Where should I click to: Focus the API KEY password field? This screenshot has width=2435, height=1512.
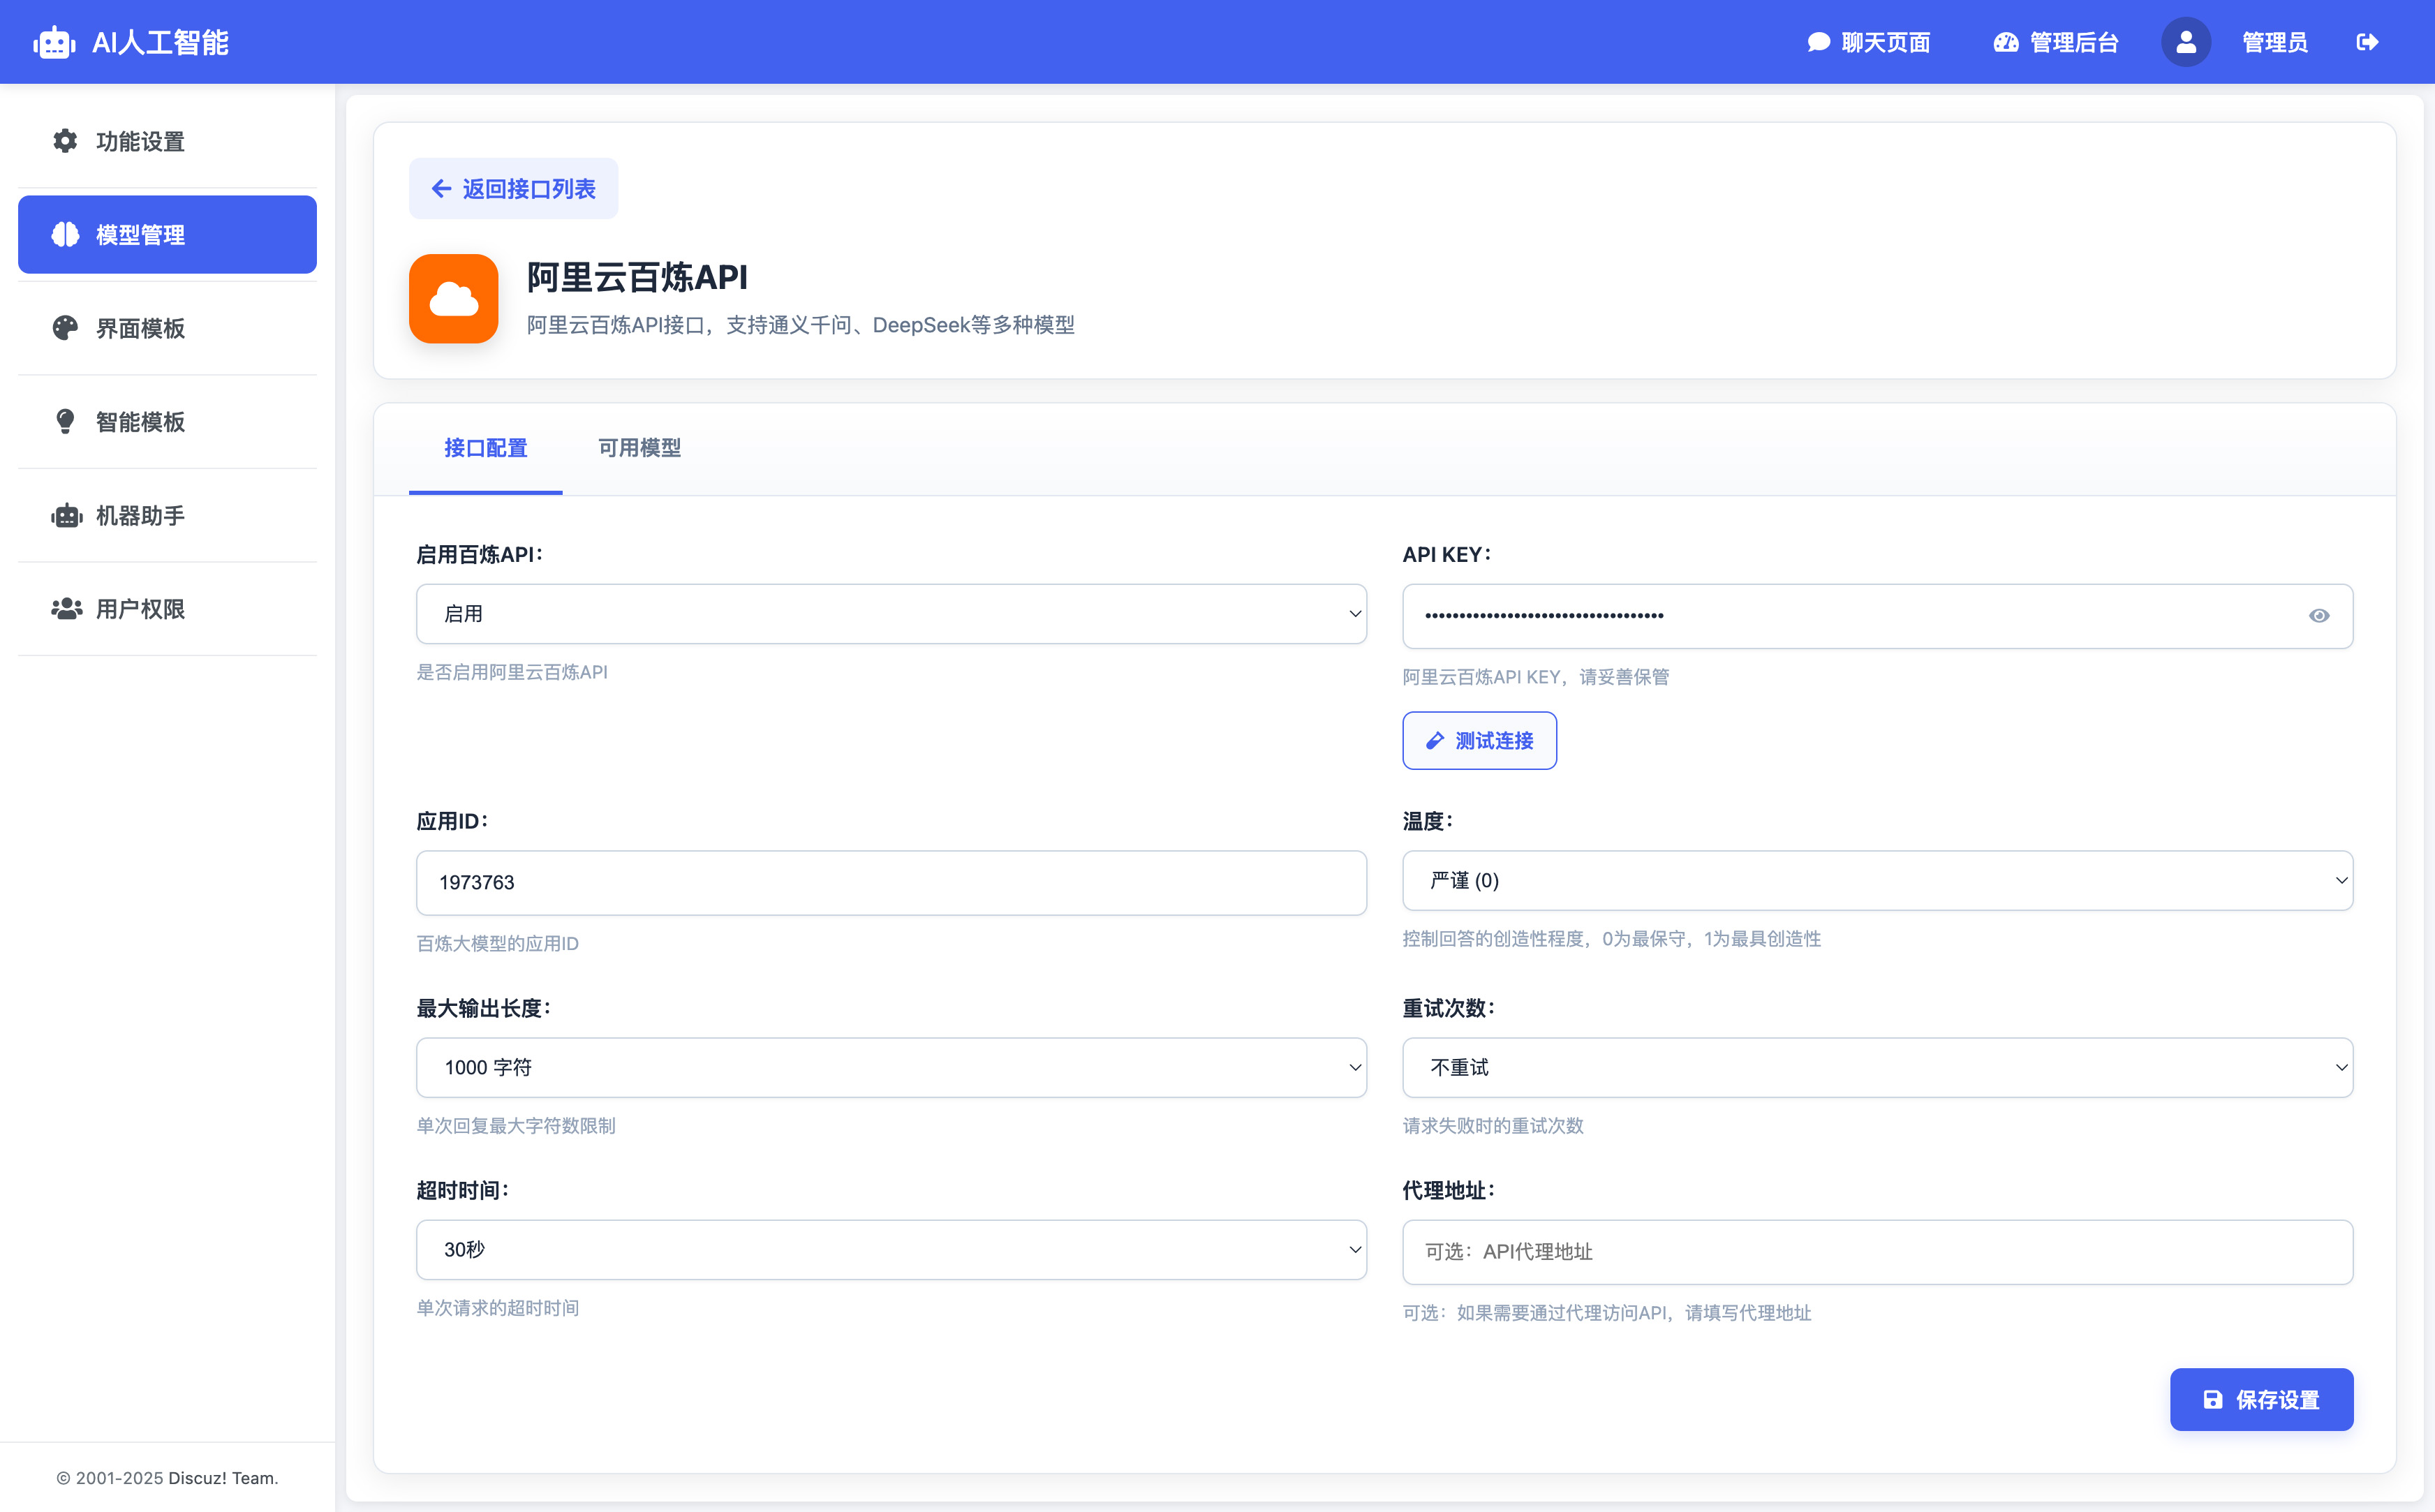(x=1877, y=615)
